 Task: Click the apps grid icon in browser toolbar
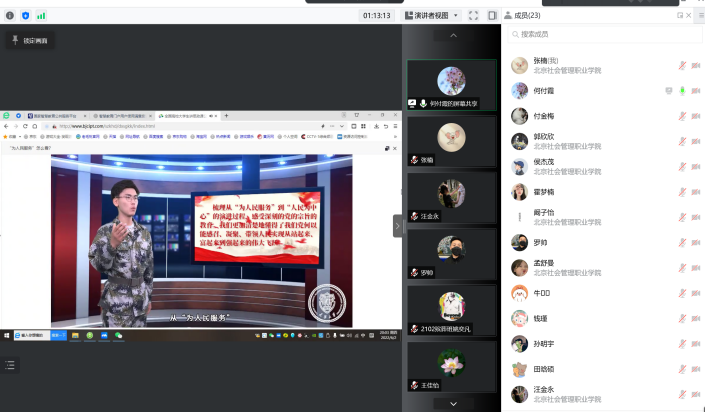point(363,126)
